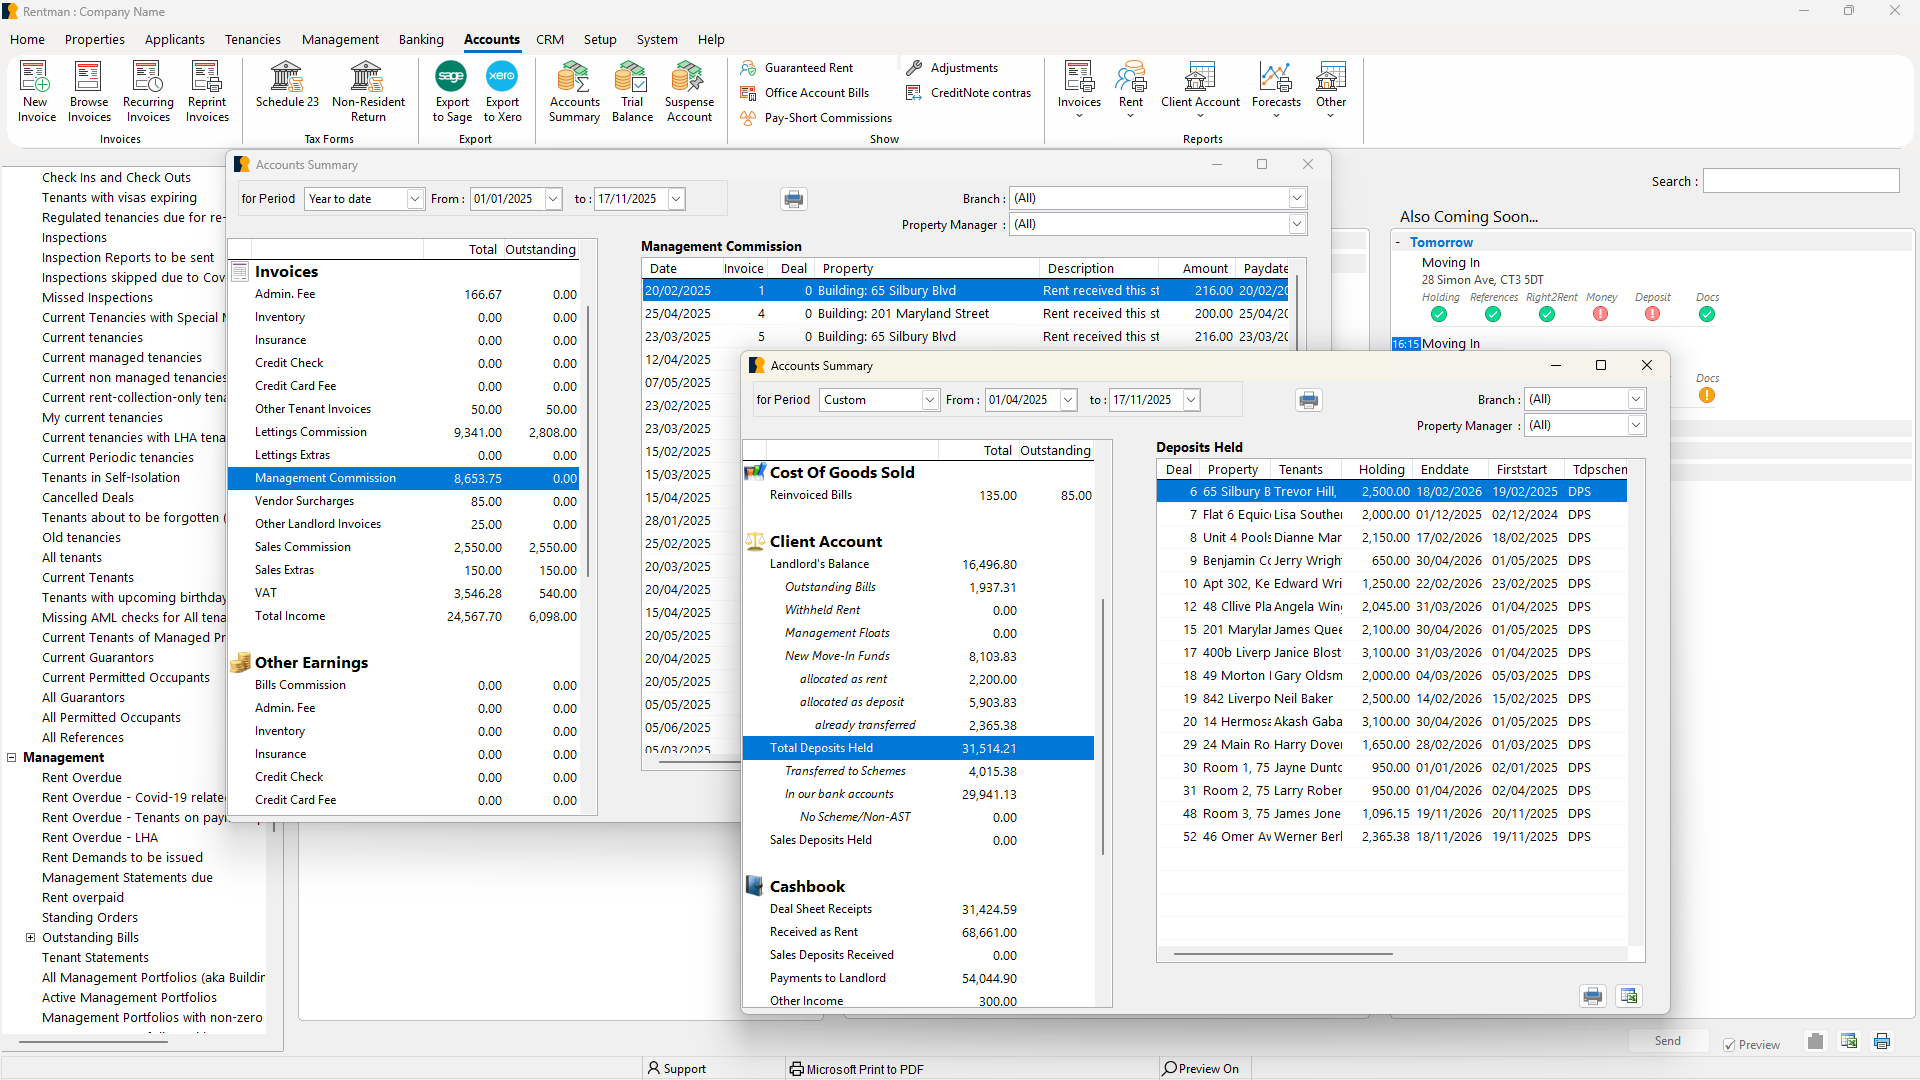Expand the Outstanding Bills node
This screenshot has height=1080, width=1920.
(30, 937)
